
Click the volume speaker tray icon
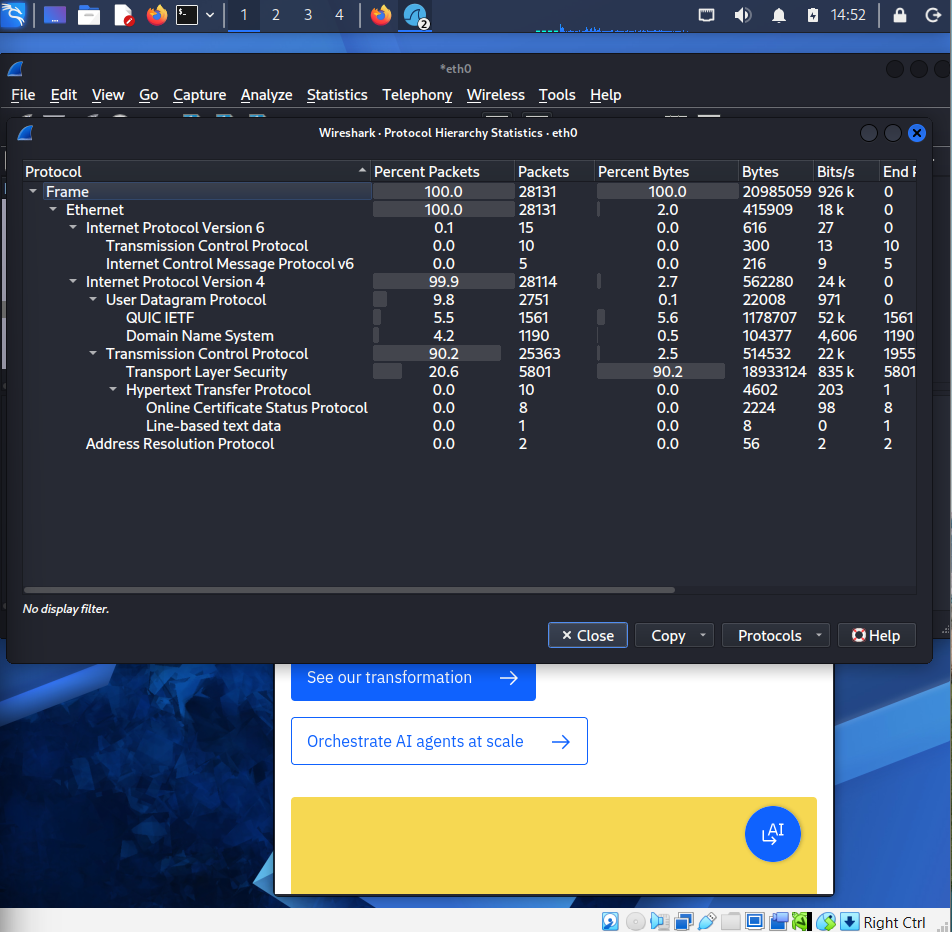(x=743, y=15)
